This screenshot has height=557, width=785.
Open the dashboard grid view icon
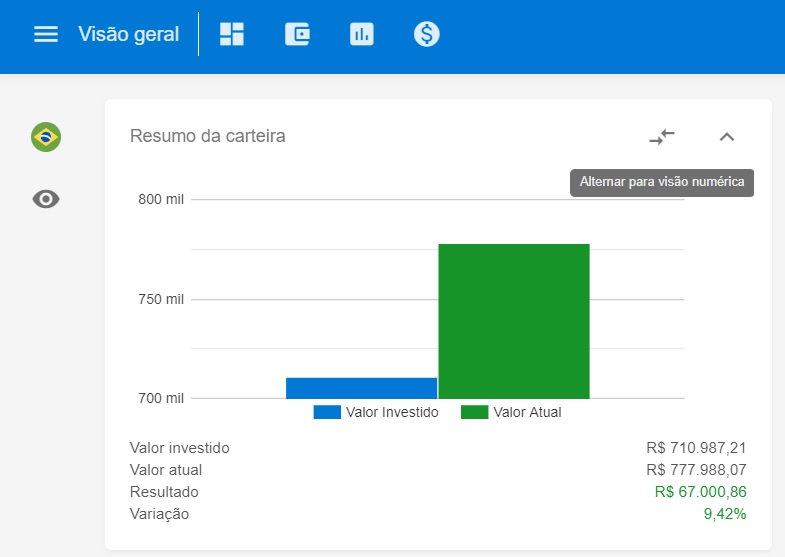point(232,35)
